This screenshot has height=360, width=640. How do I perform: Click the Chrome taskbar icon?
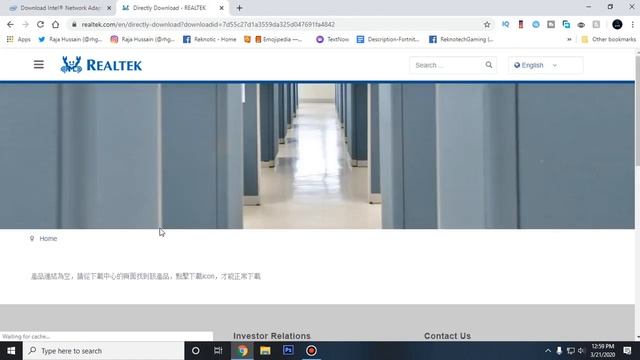pos(242,351)
